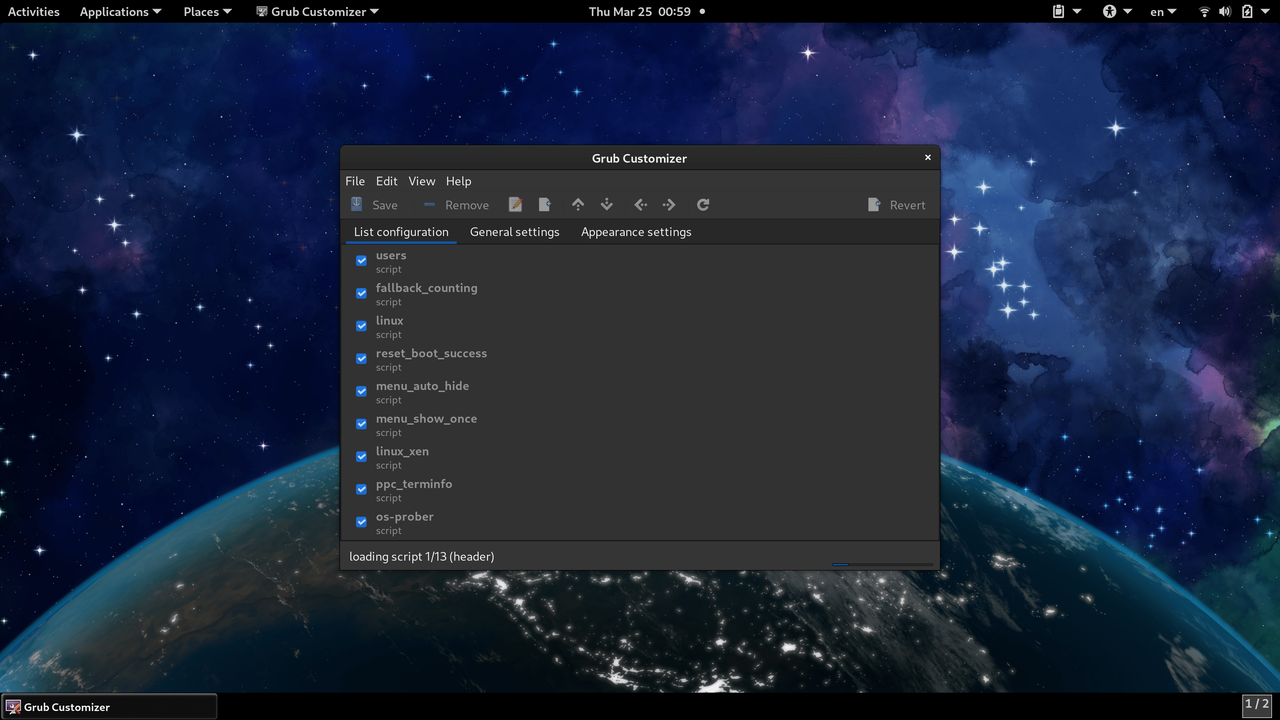Select the ppc_terminfo entry text
Image resolution: width=1280 pixels, height=720 pixels.
tap(414, 484)
